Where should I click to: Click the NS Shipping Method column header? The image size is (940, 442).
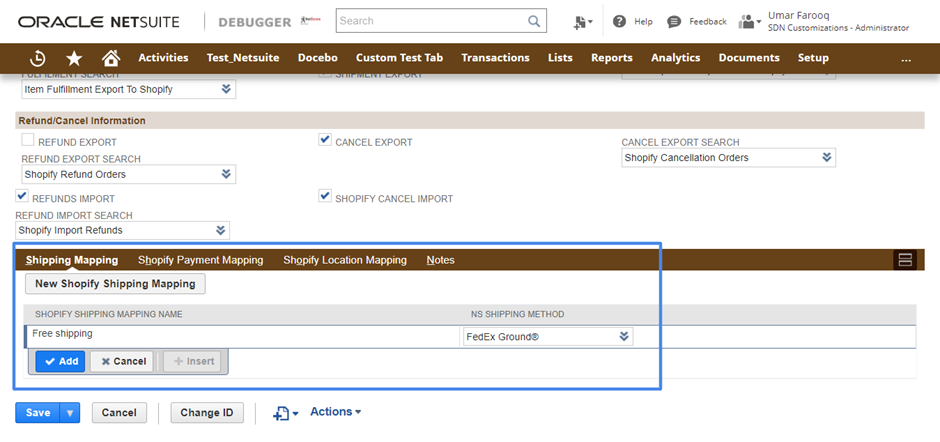point(517,314)
